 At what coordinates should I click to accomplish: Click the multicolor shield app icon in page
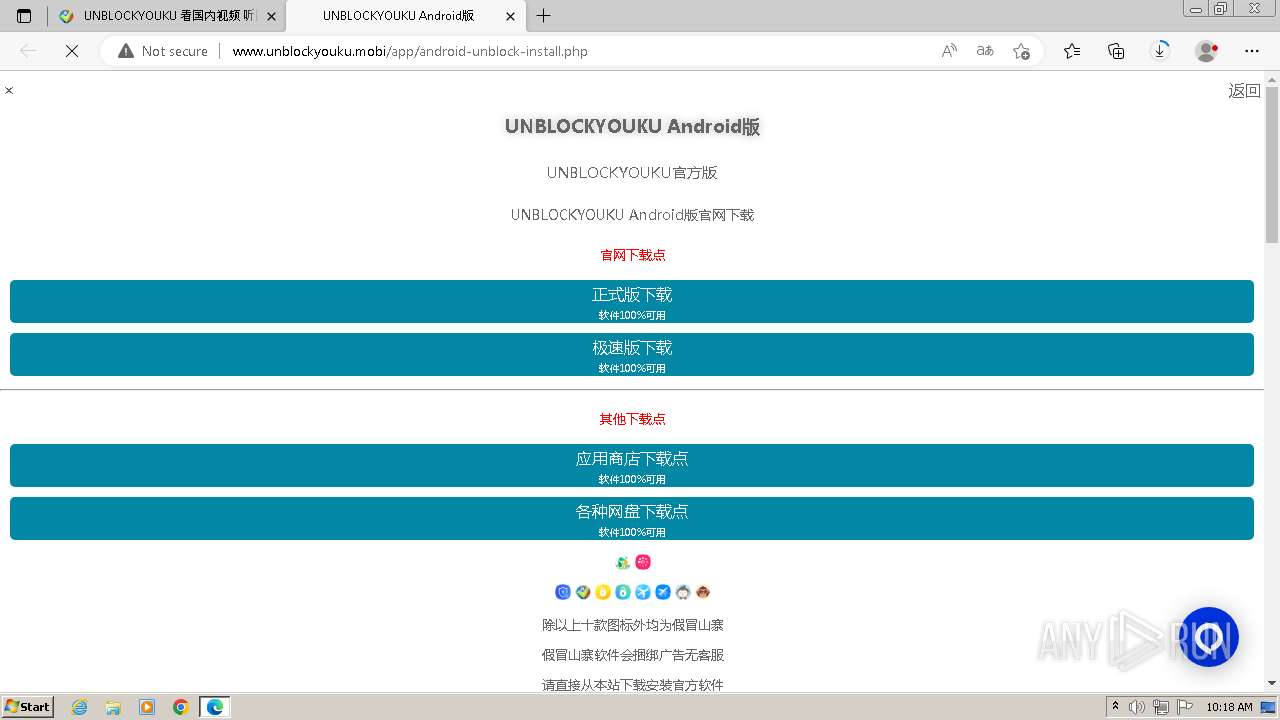[583, 592]
